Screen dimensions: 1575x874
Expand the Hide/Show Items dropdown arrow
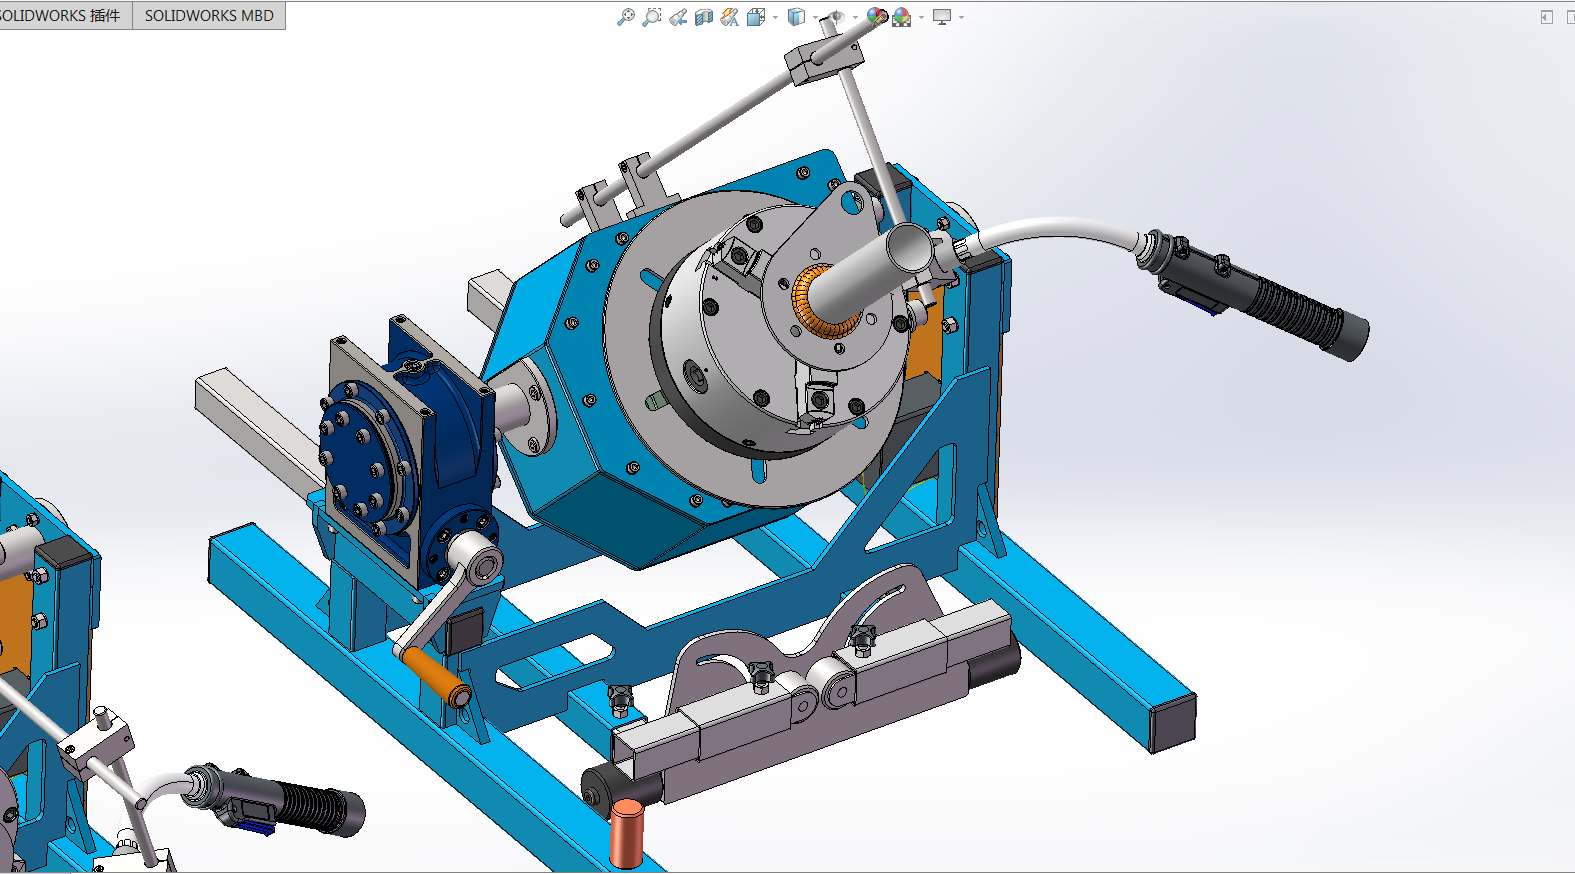click(x=855, y=17)
